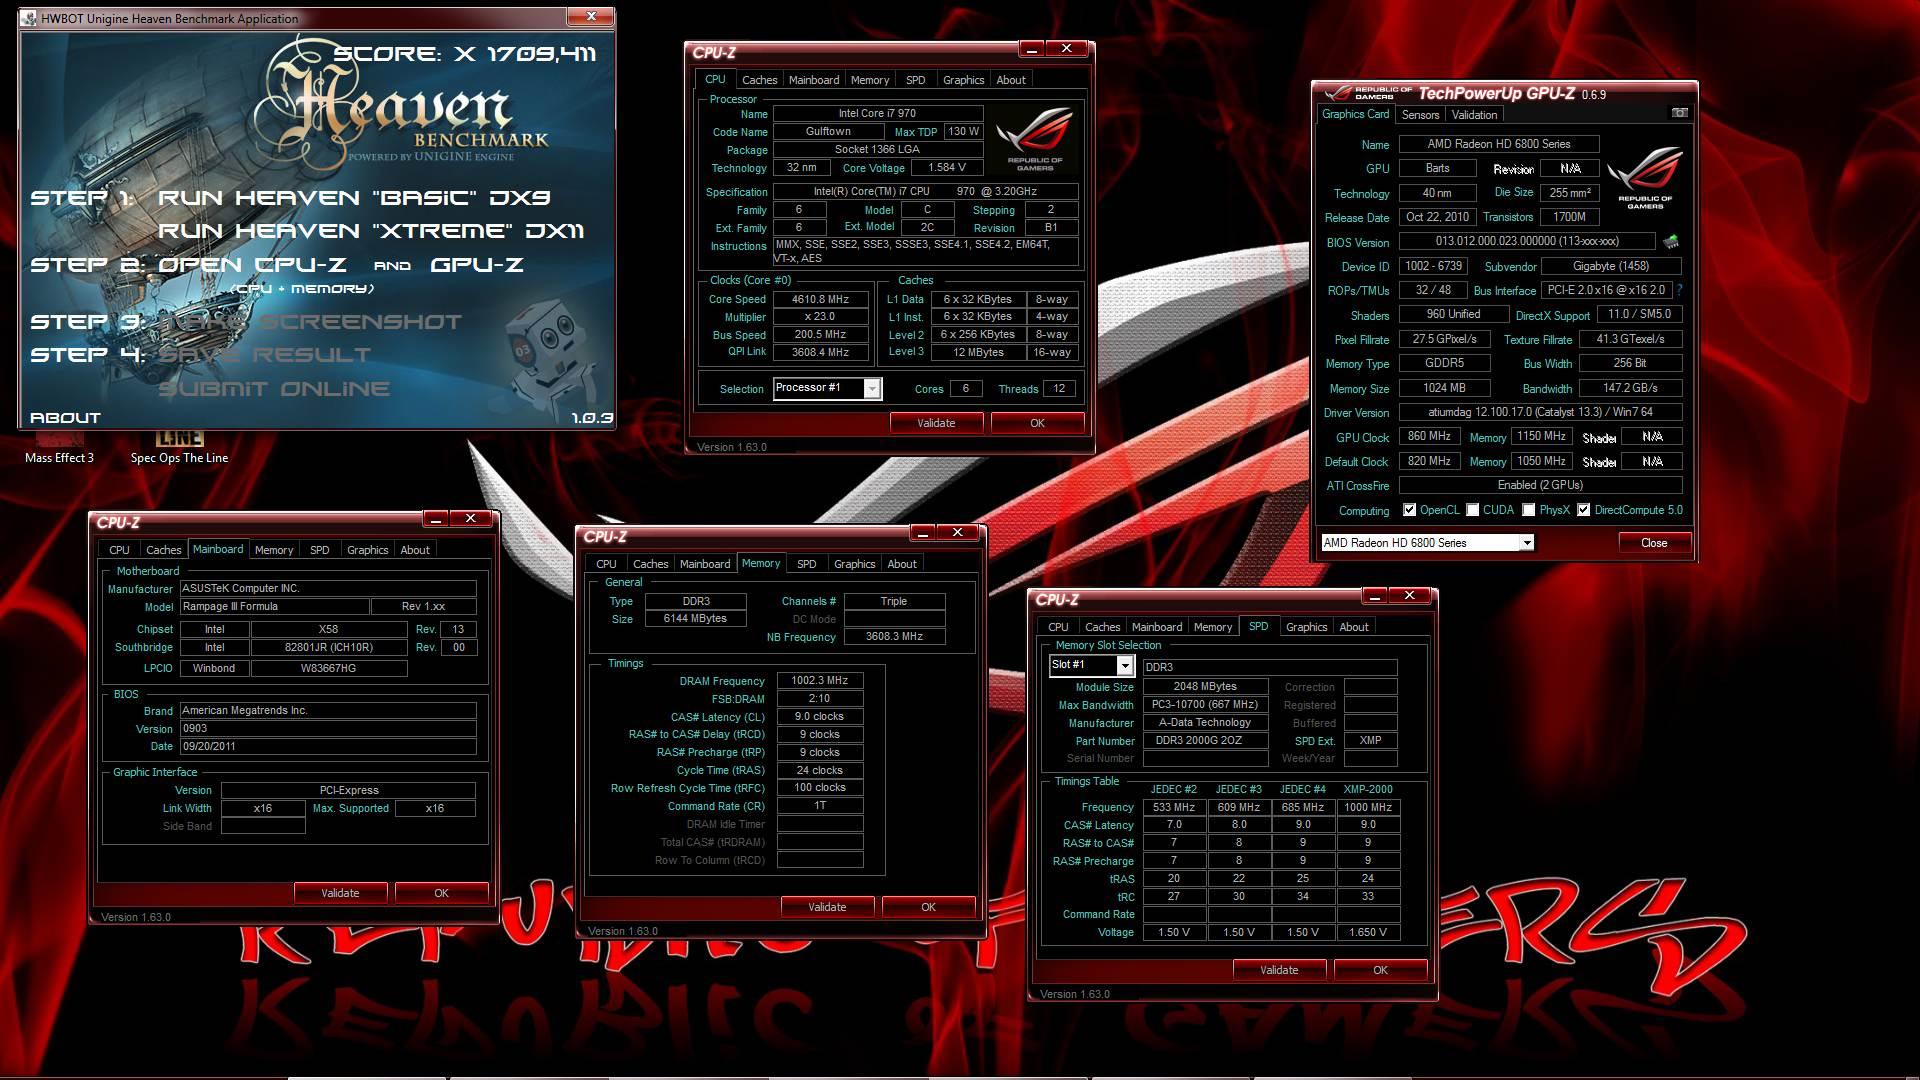The image size is (1920, 1080).
Task: Click Validate in SPD window
Action: pos(1279,970)
